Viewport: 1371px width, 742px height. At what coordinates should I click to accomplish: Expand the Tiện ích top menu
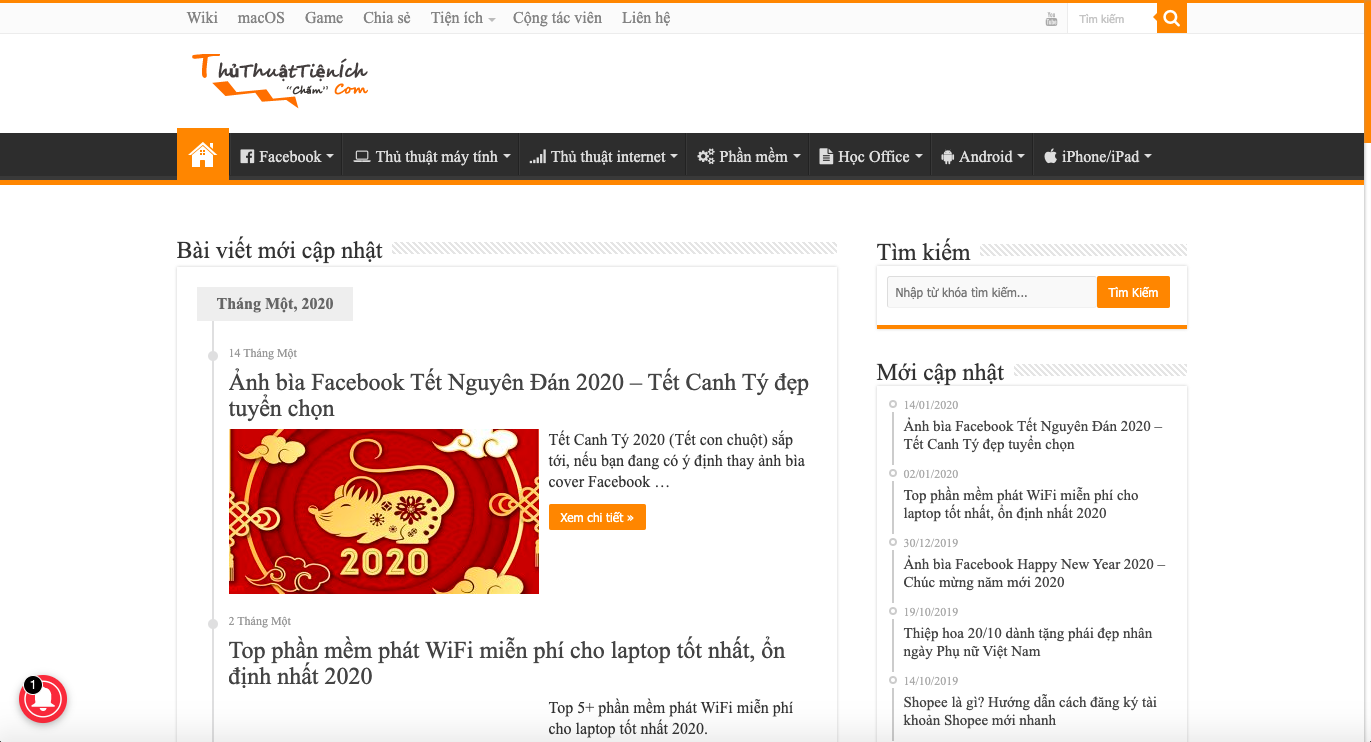click(x=462, y=18)
